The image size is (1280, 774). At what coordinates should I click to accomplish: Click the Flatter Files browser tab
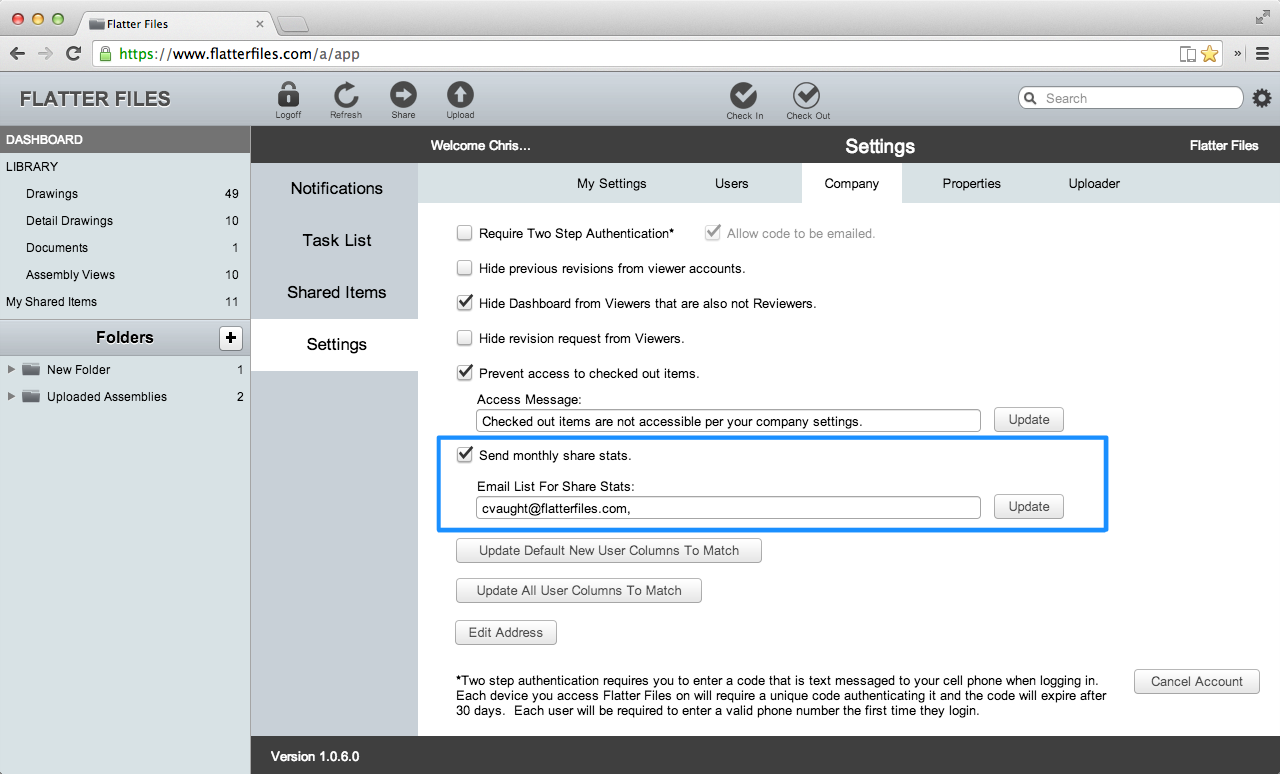[x=174, y=23]
